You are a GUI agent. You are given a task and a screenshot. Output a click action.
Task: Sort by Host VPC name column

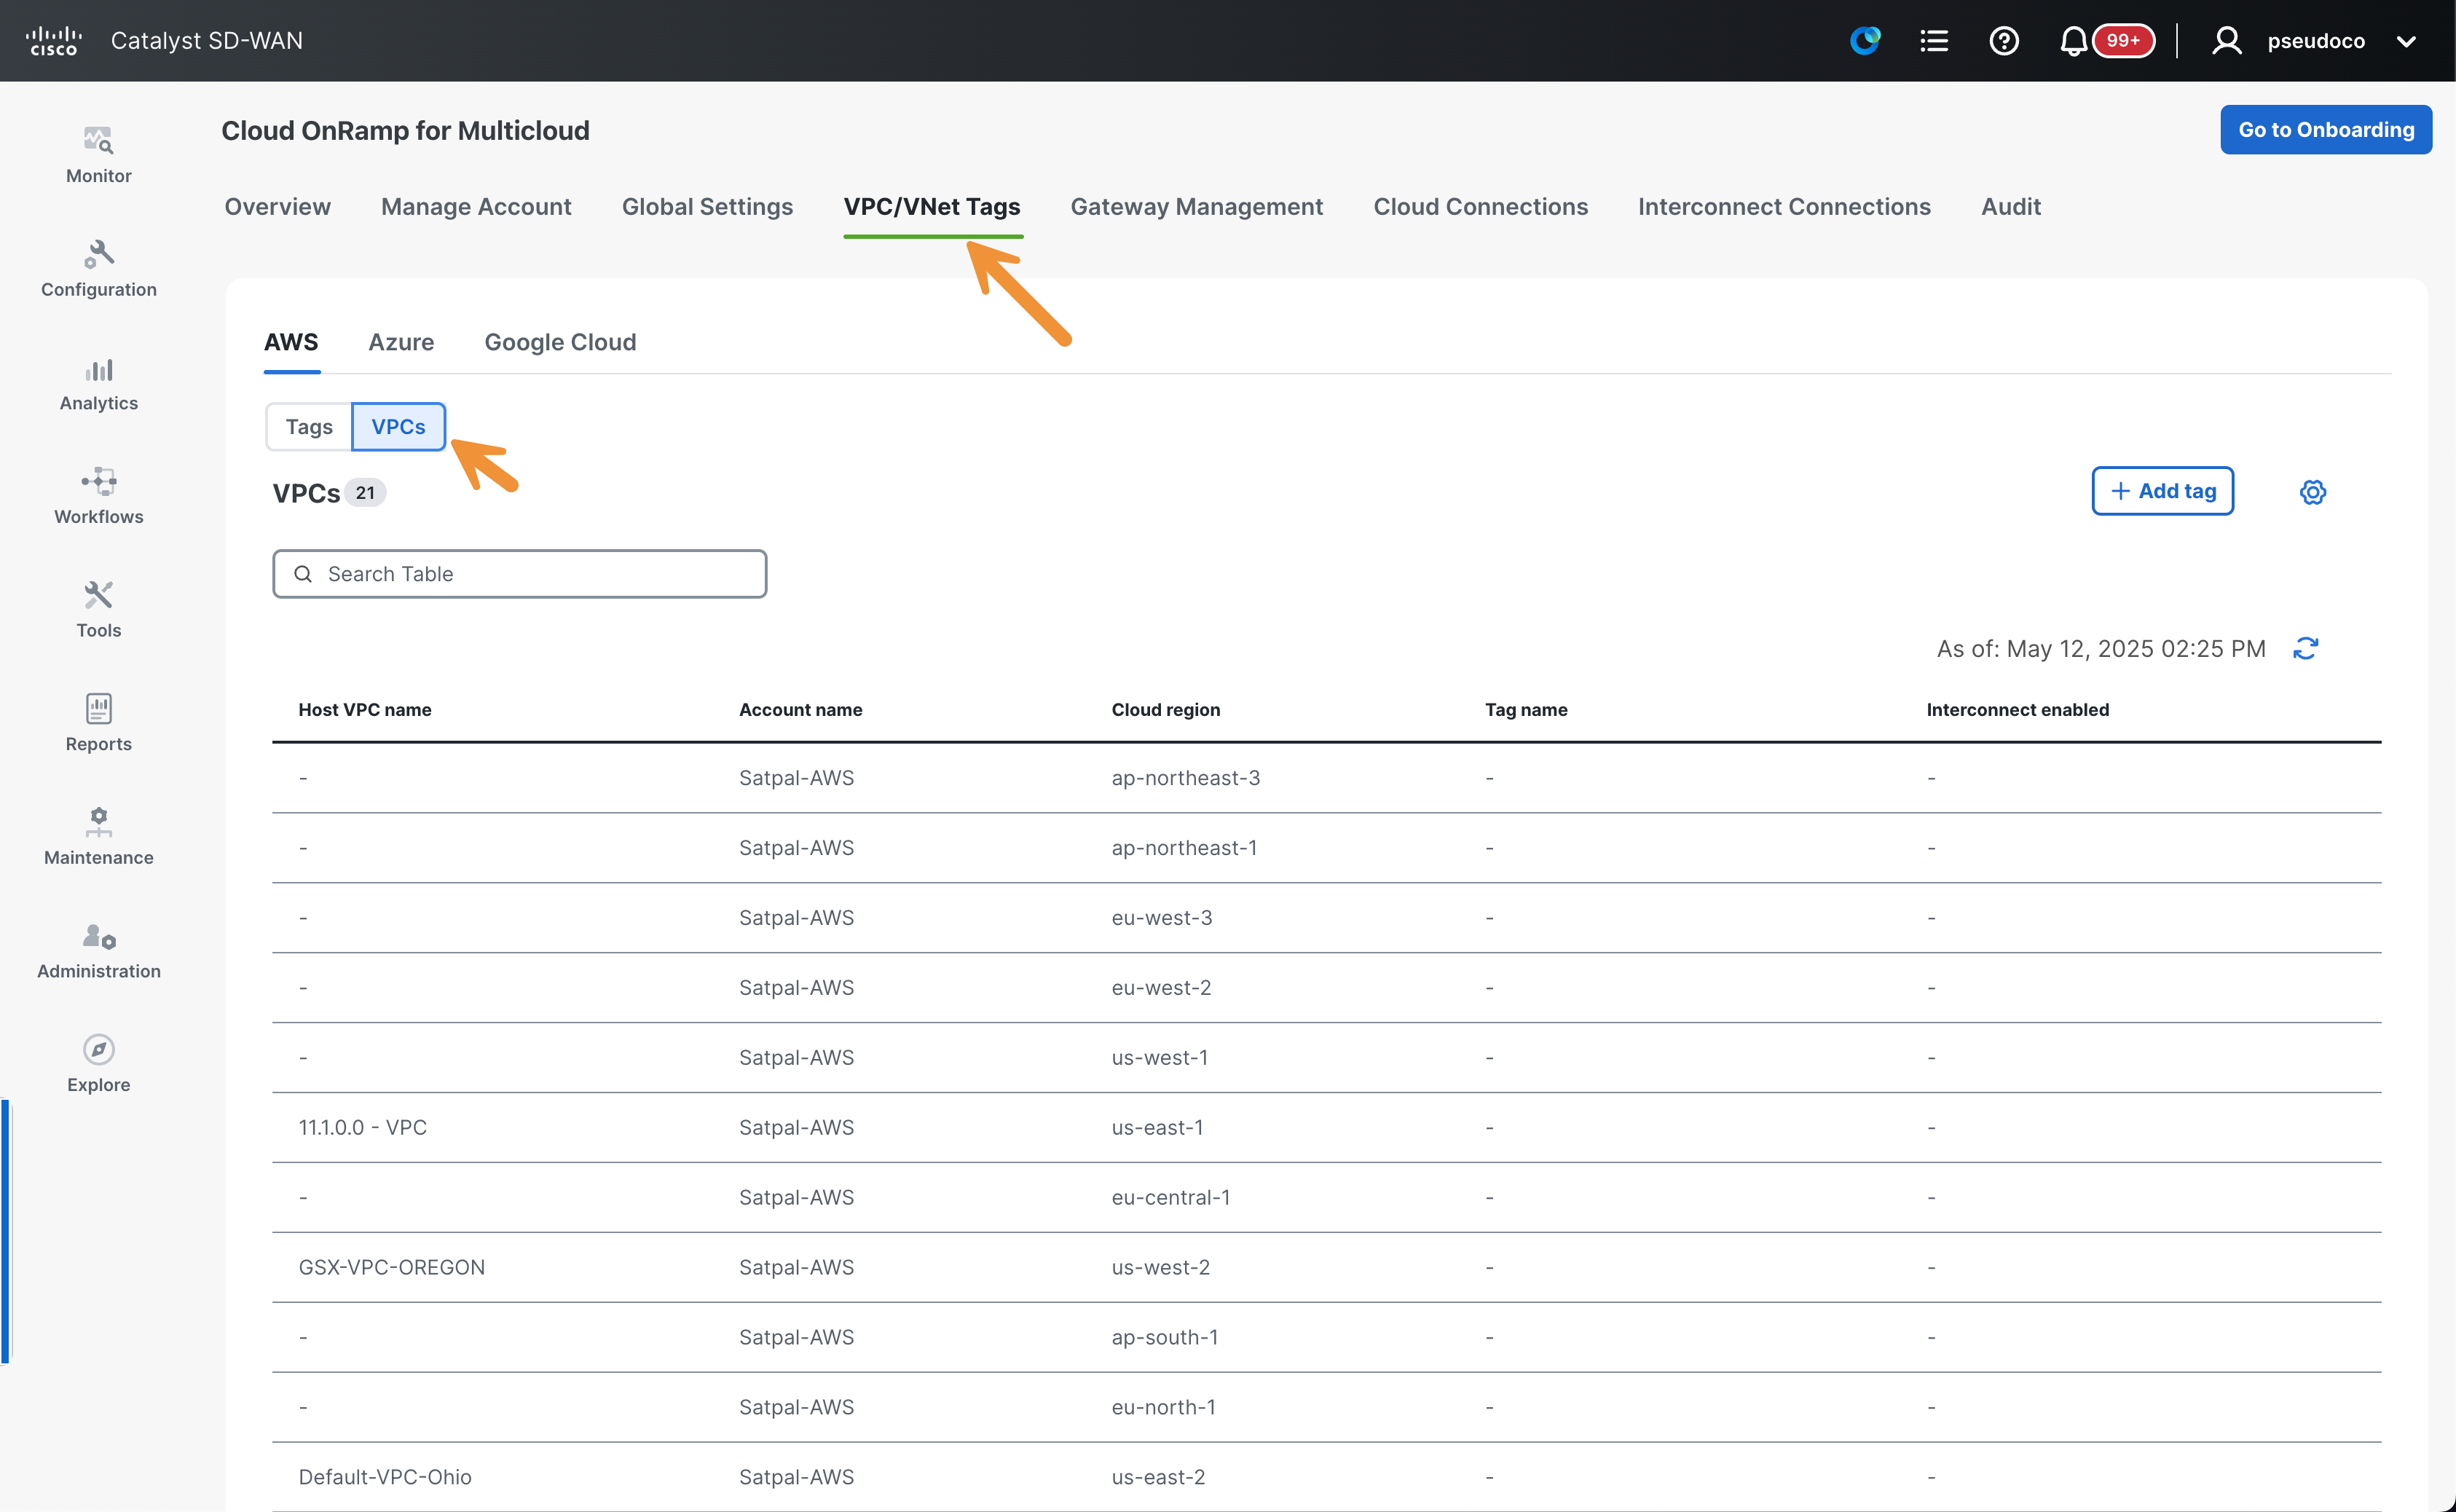(x=365, y=710)
